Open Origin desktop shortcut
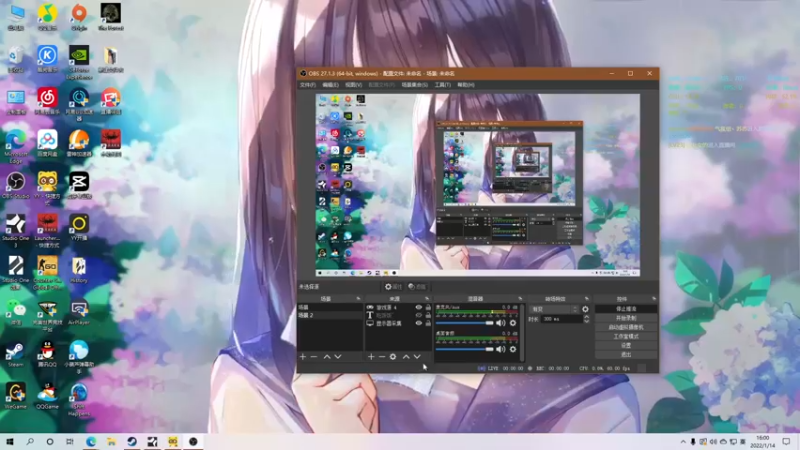Image resolution: width=800 pixels, height=450 pixels. click(x=79, y=17)
